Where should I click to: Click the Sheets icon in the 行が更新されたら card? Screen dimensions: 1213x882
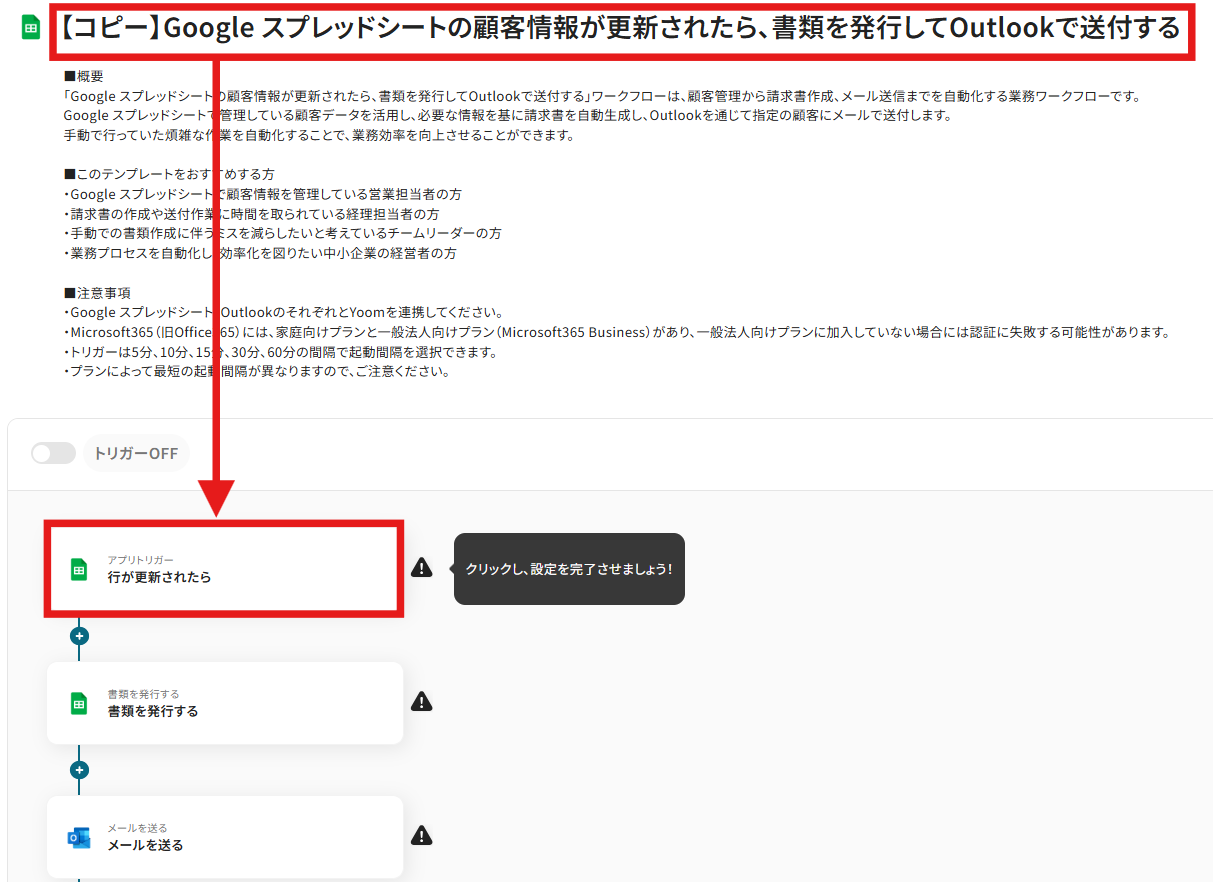(79, 569)
